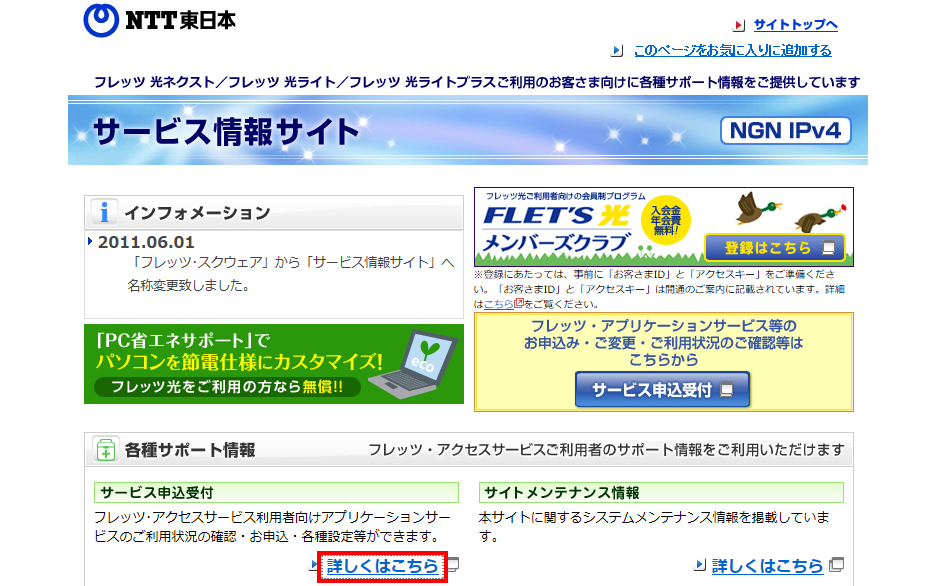Open 詳しくはこちら under サイトメンテナンス情報
Viewport: 938px width, 586px height.
click(767, 566)
